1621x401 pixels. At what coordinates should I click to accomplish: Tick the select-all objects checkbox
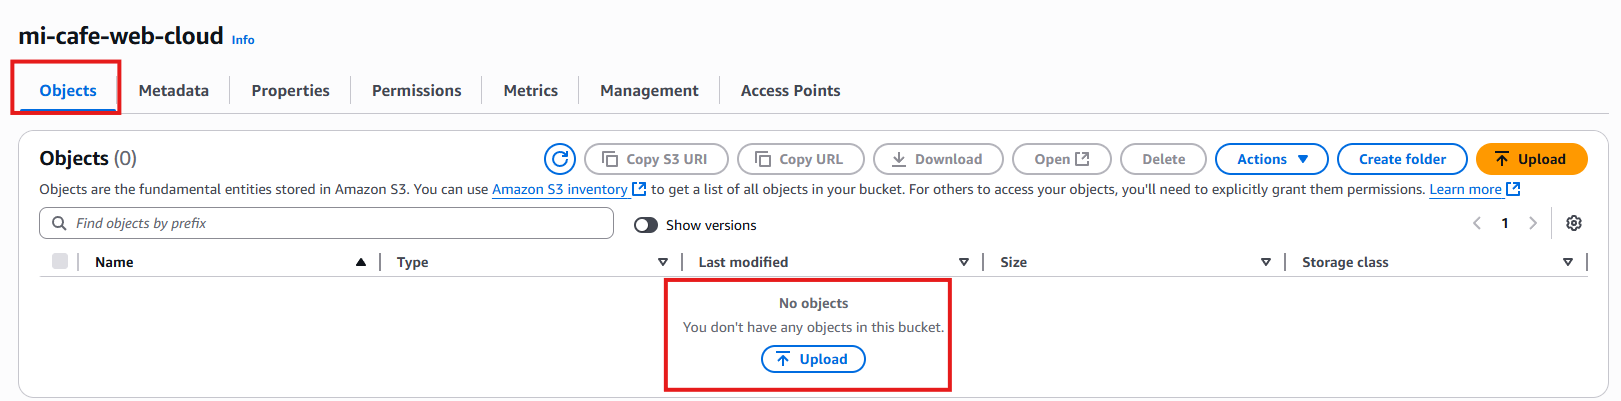click(x=60, y=261)
